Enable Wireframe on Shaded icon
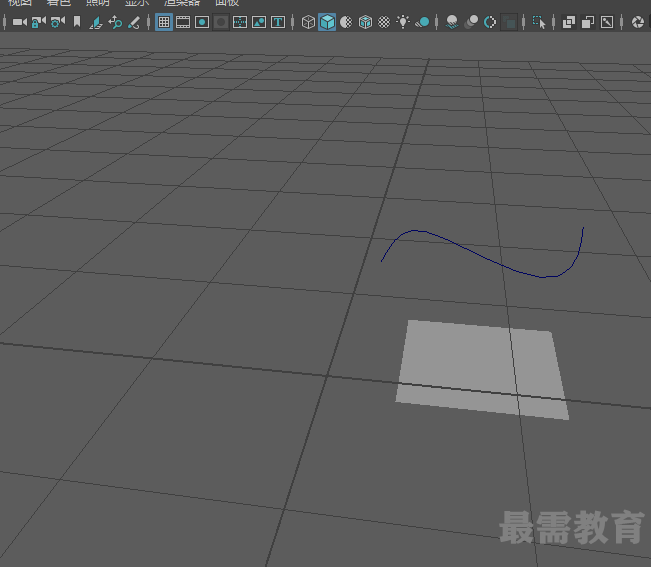This screenshot has width=651, height=567. click(x=365, y=22)
